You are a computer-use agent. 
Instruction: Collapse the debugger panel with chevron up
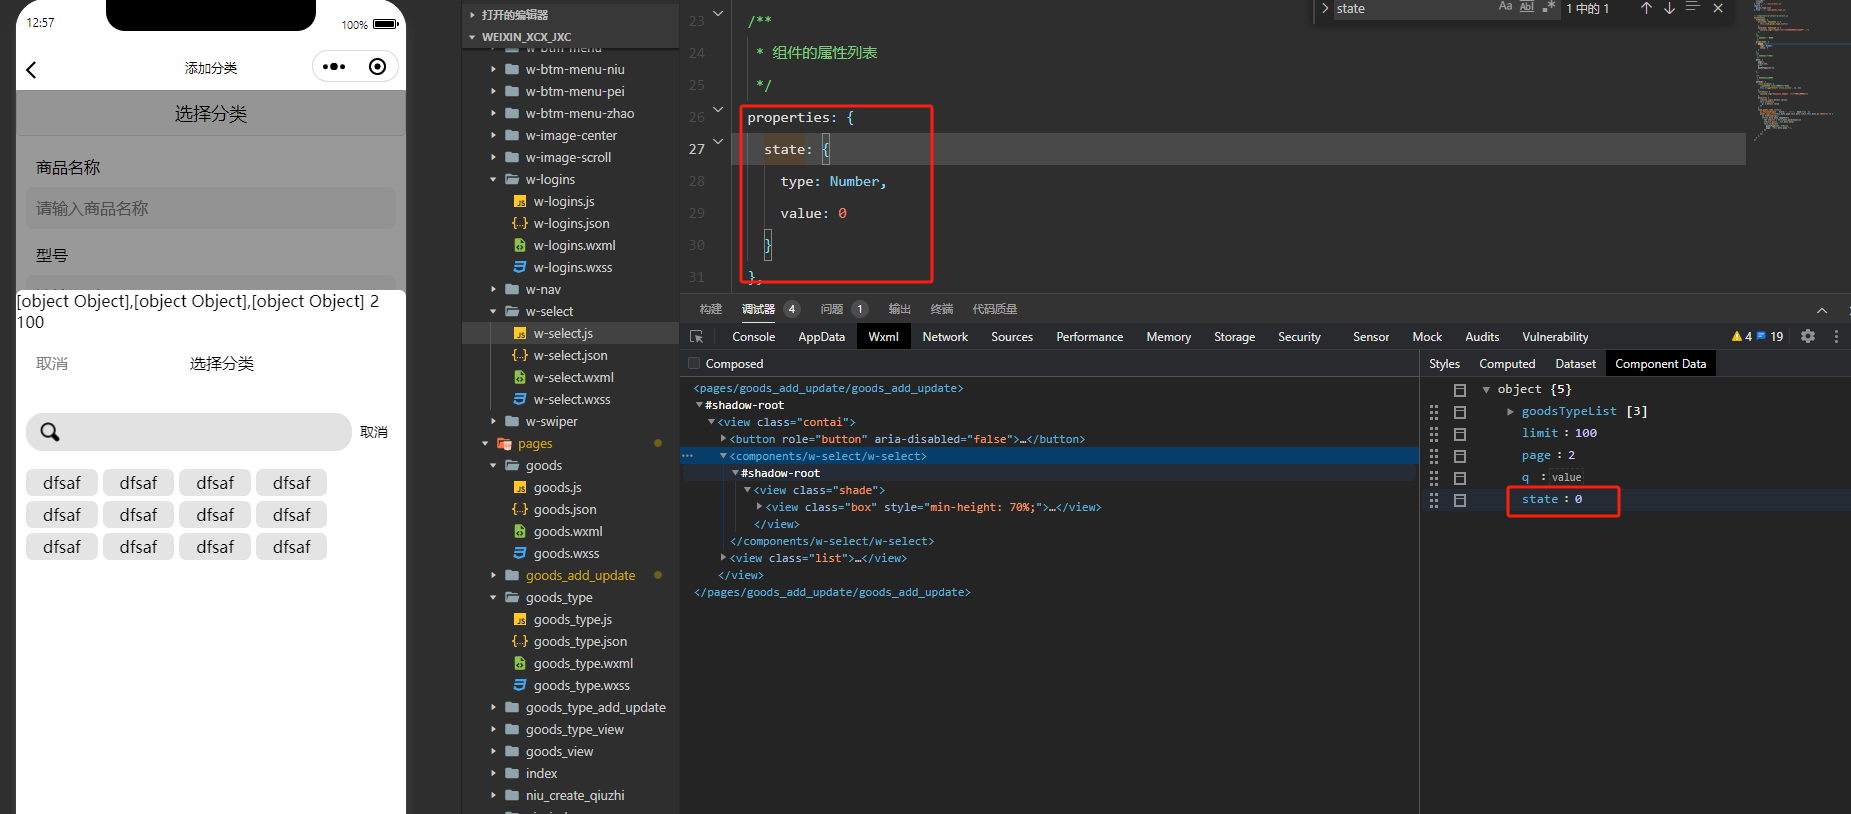(1822, 310)
